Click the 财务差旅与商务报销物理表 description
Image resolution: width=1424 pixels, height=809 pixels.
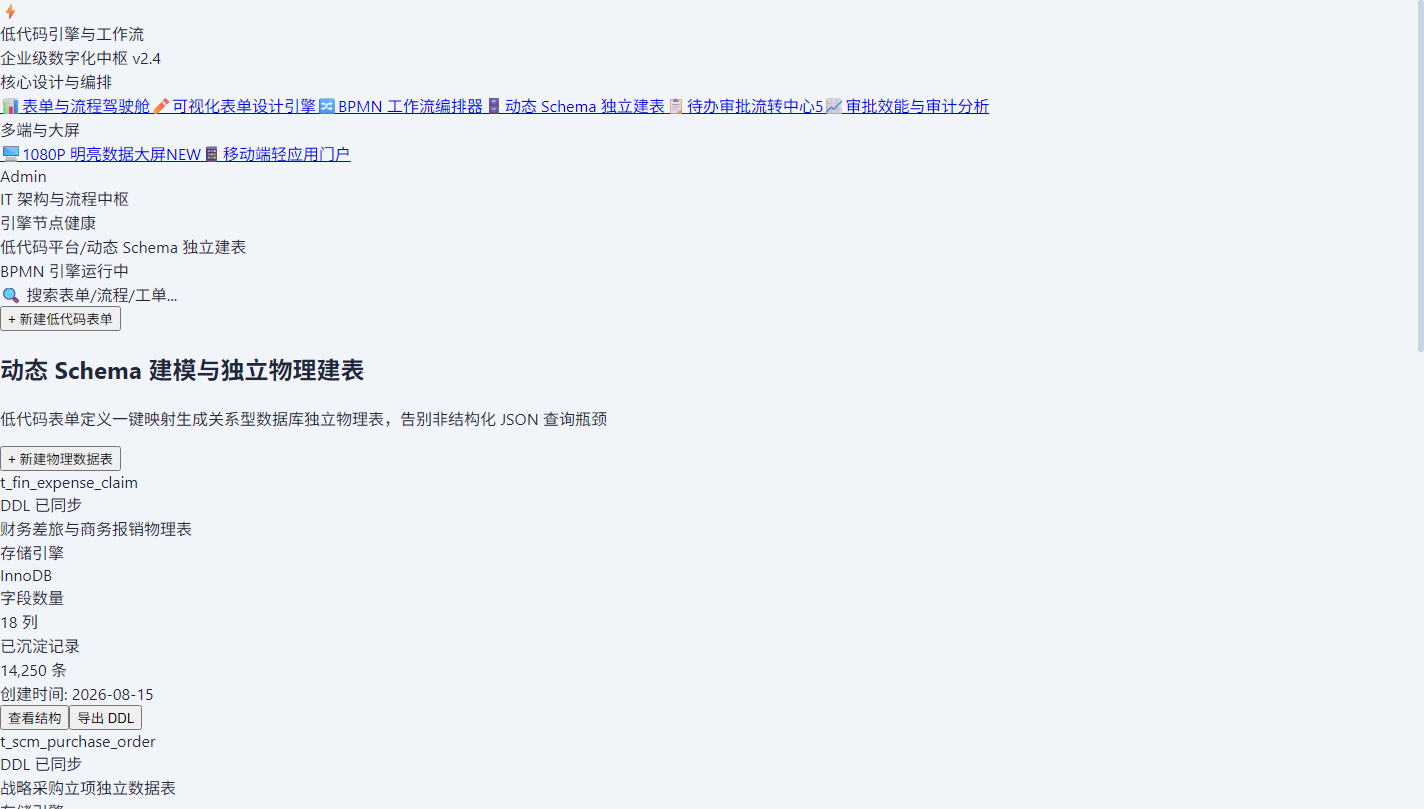[96, 529]
